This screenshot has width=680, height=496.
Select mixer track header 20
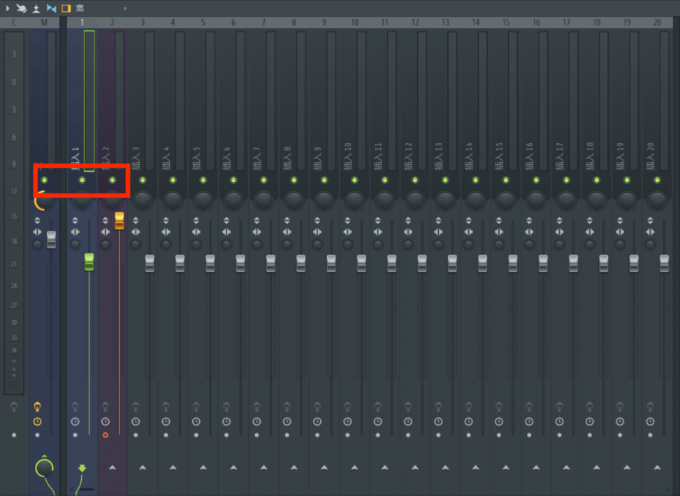click(657, 22)
